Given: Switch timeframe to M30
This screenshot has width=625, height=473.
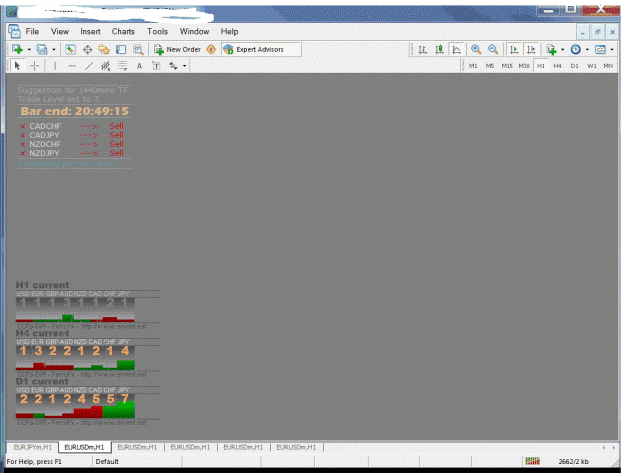Looking at the screenshot, I should coord(524,66).
